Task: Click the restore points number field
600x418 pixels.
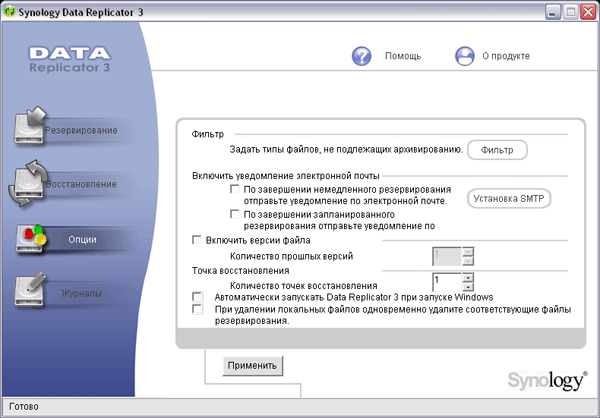Action: pos(447,282)
